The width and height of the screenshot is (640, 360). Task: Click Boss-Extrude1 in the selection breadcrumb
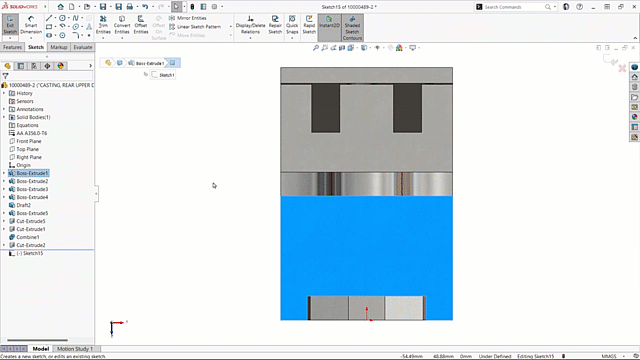146,63
